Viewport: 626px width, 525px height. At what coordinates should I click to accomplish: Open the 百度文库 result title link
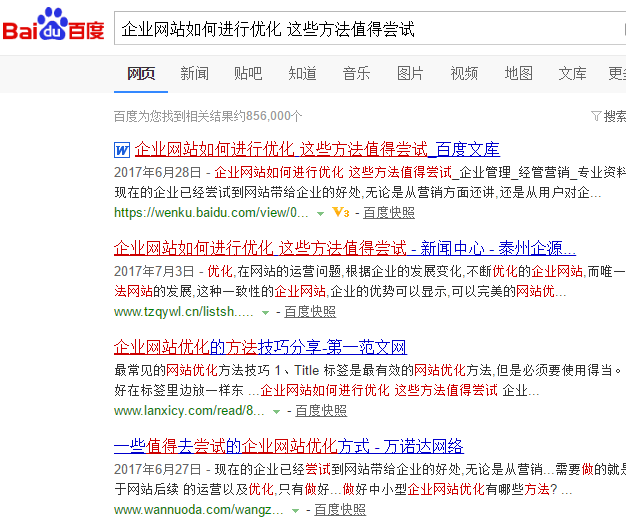point(316,149)
